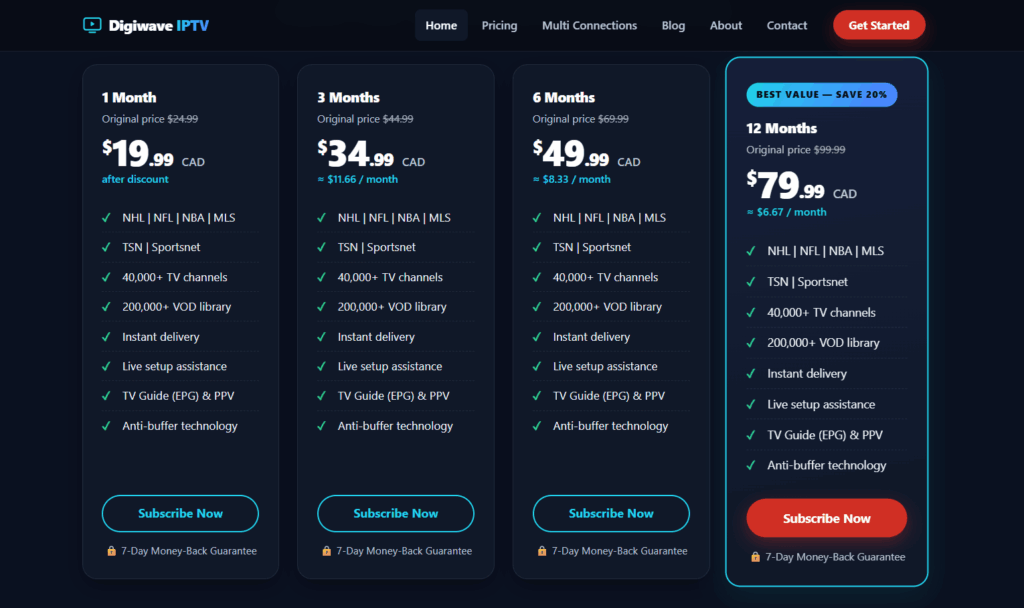Click the lock icon under the 1 Month plan
The image size is (1024, 608).
point(112,551)
